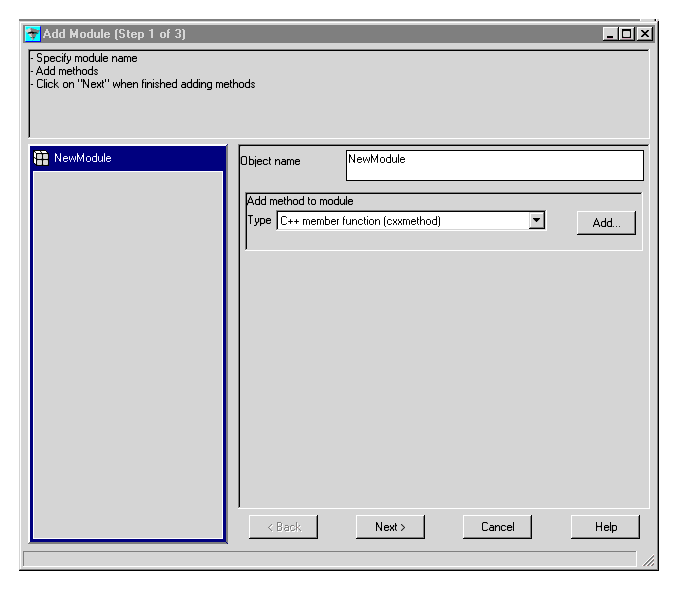This screenshot has width=690, height=600.
Task: Click the Add Module title bar text
Action: click(114, 34)
